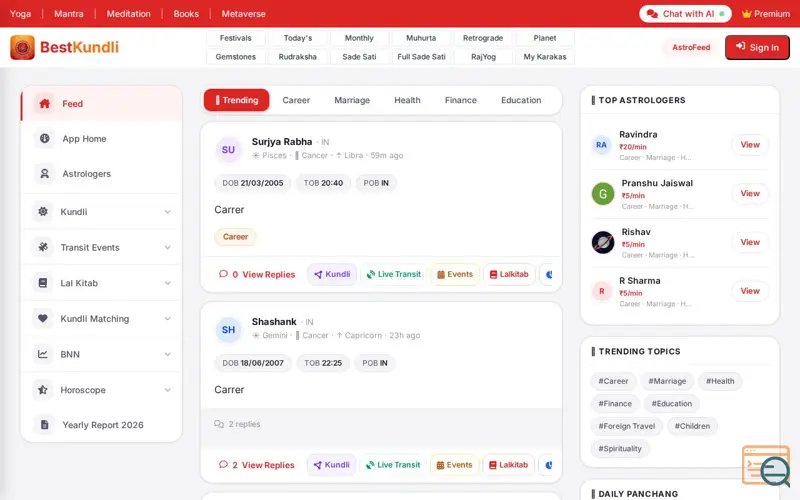Screen dimensions: 800x500
Task: Click the Transit Events icon
Action: pyautogui.click(x=43, y=247)
